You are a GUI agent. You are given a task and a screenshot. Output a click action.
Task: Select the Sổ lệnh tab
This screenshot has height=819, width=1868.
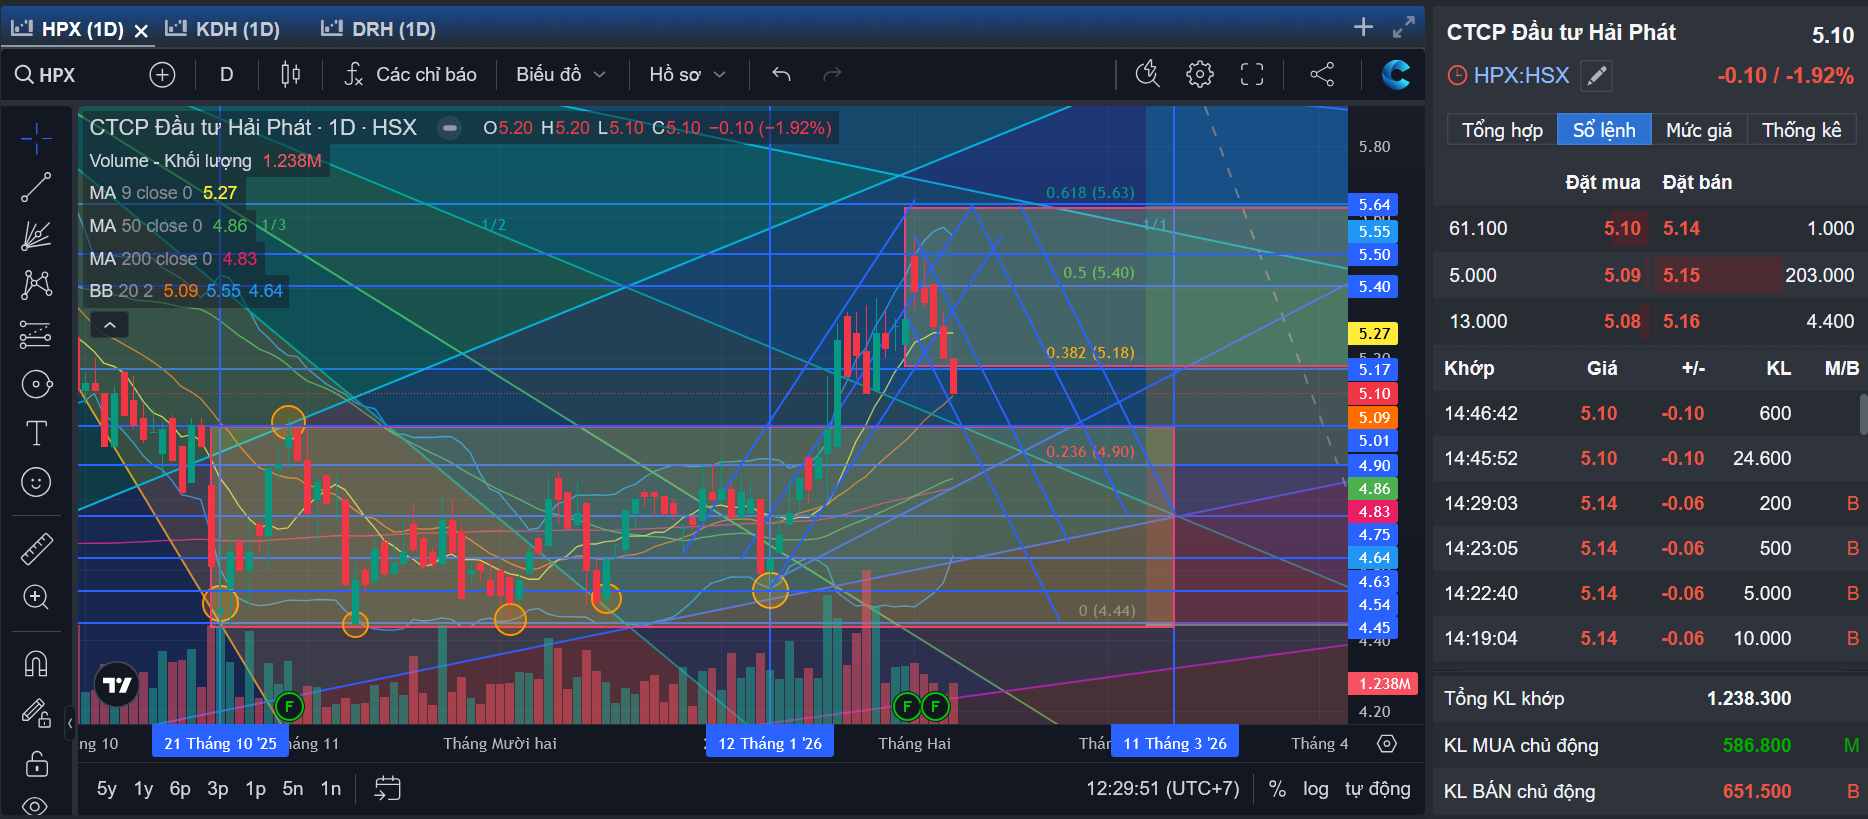click(x=1604, y=130)
